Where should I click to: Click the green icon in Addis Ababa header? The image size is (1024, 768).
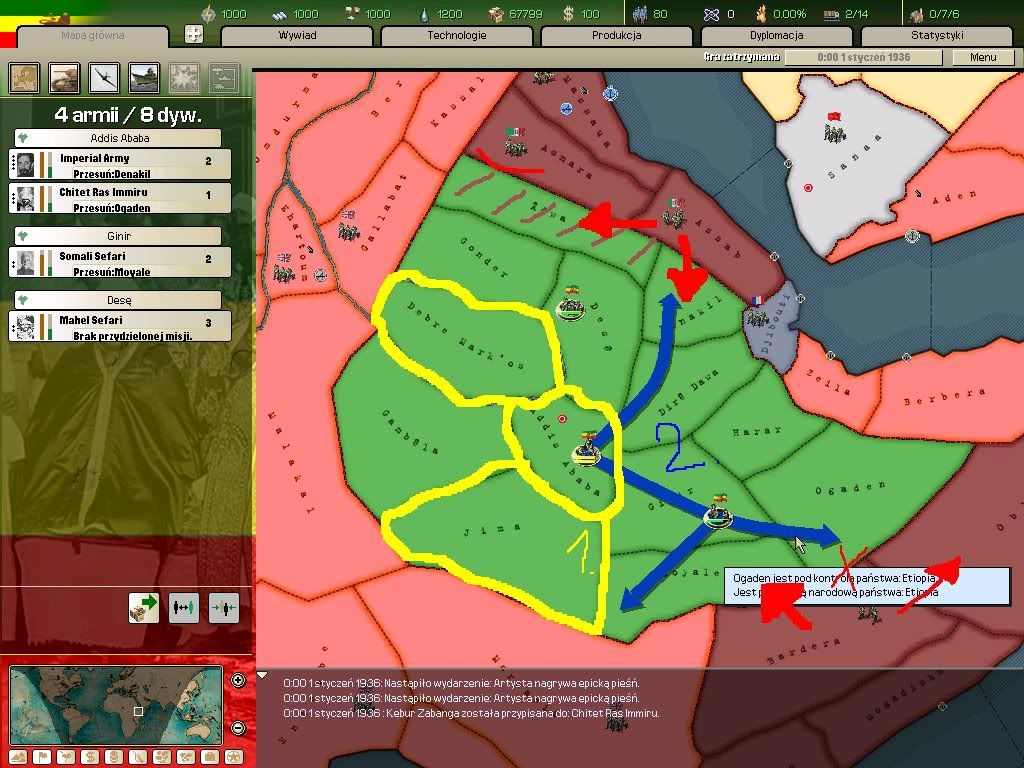(x=23, y=138)
